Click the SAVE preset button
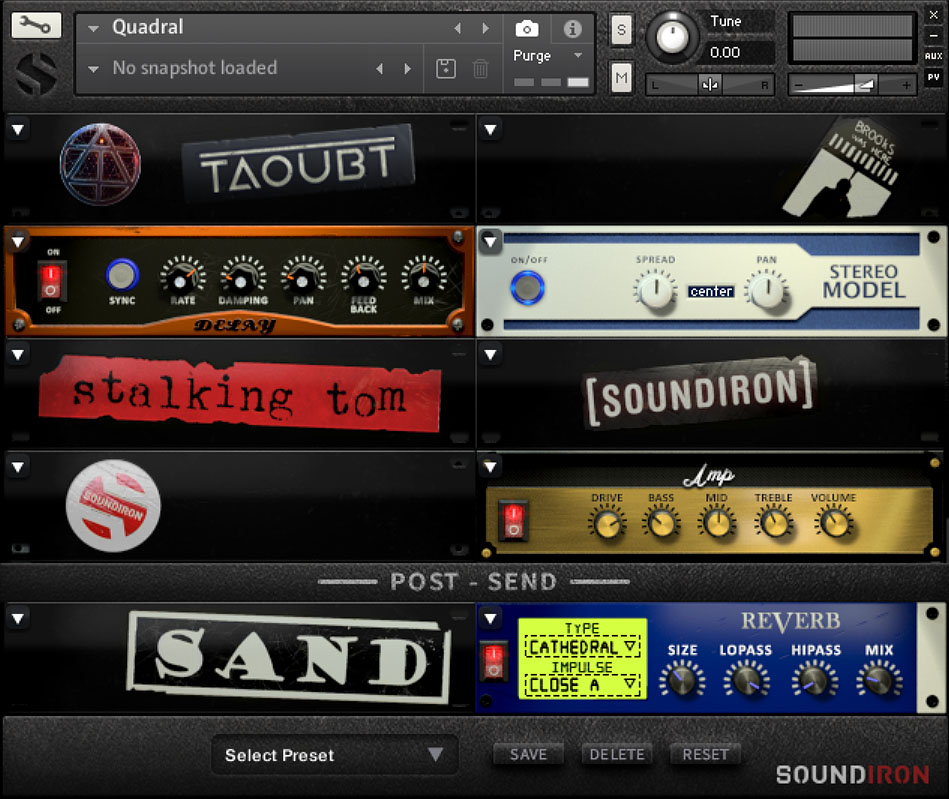Image resolution: width=949 pixels, height=799 pixels. [528, 754]
